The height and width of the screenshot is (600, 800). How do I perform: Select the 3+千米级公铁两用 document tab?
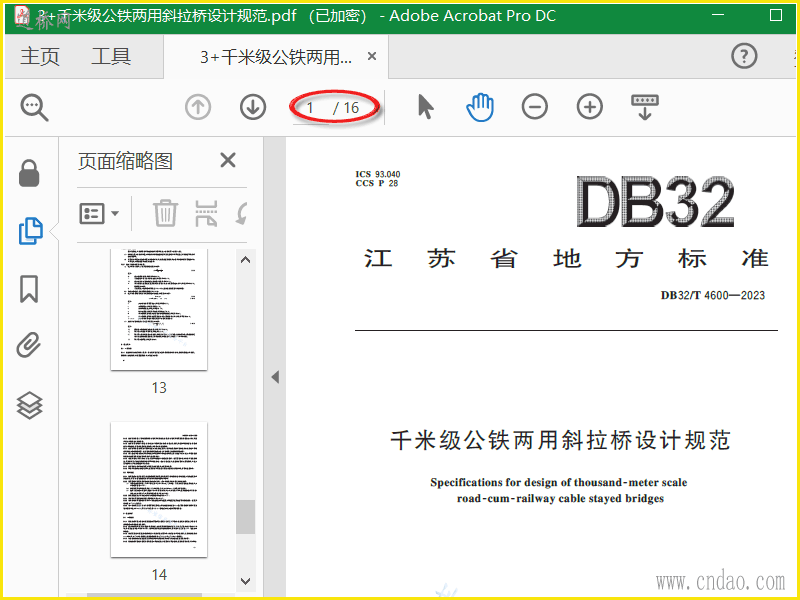pyautogui.click(x=276, y=57)
